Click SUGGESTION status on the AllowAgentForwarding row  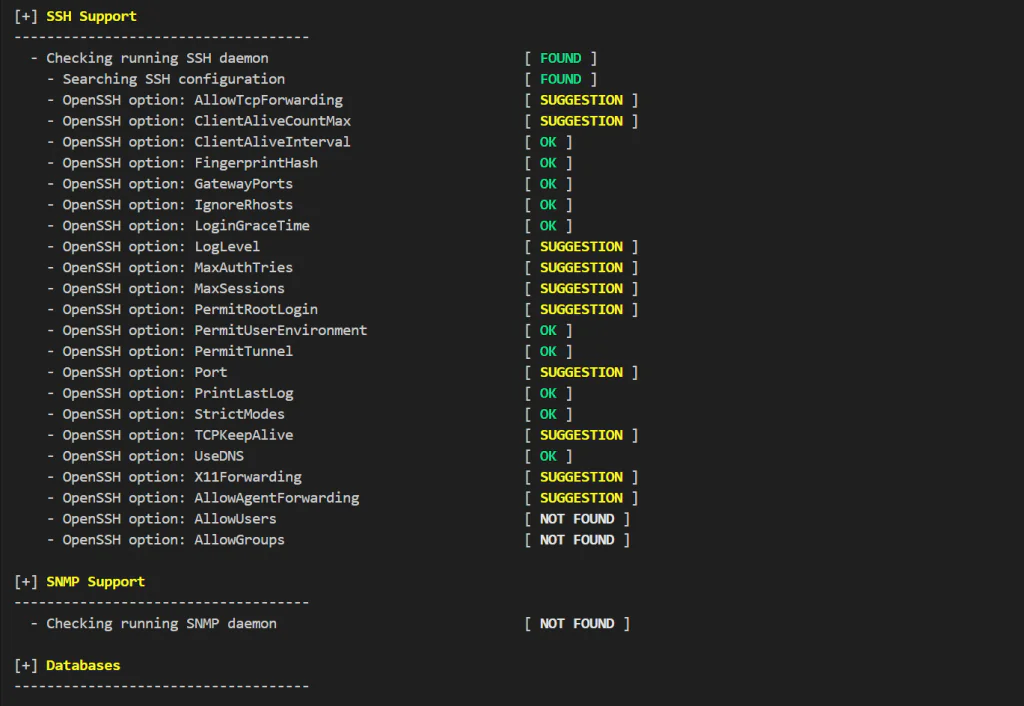[581, 498]
